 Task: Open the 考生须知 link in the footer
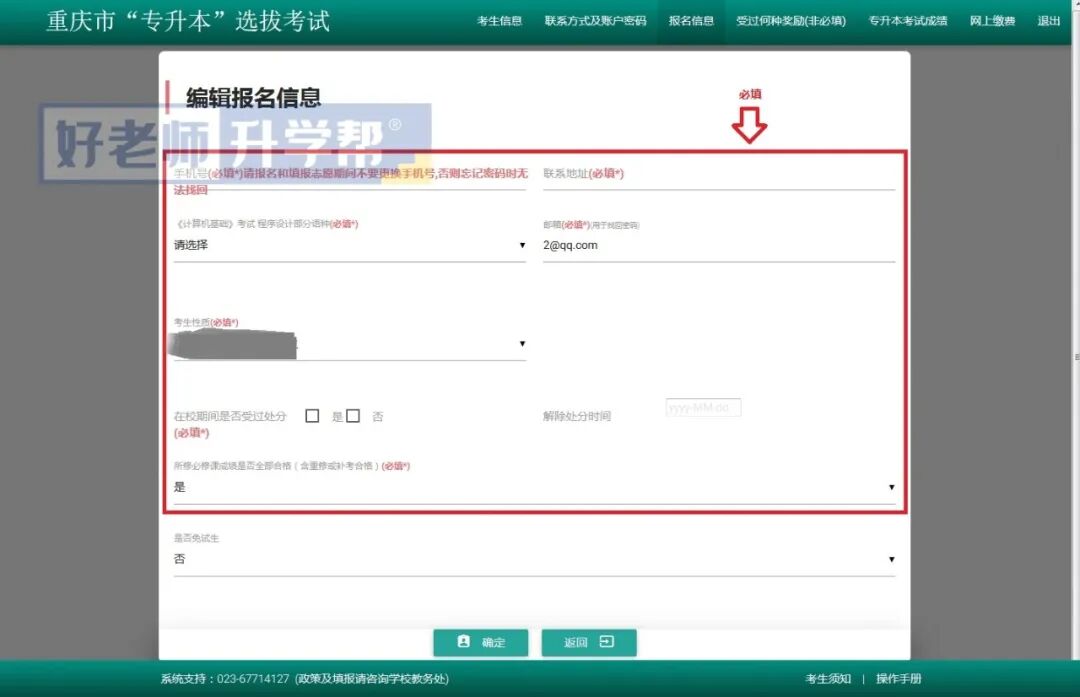827,678
